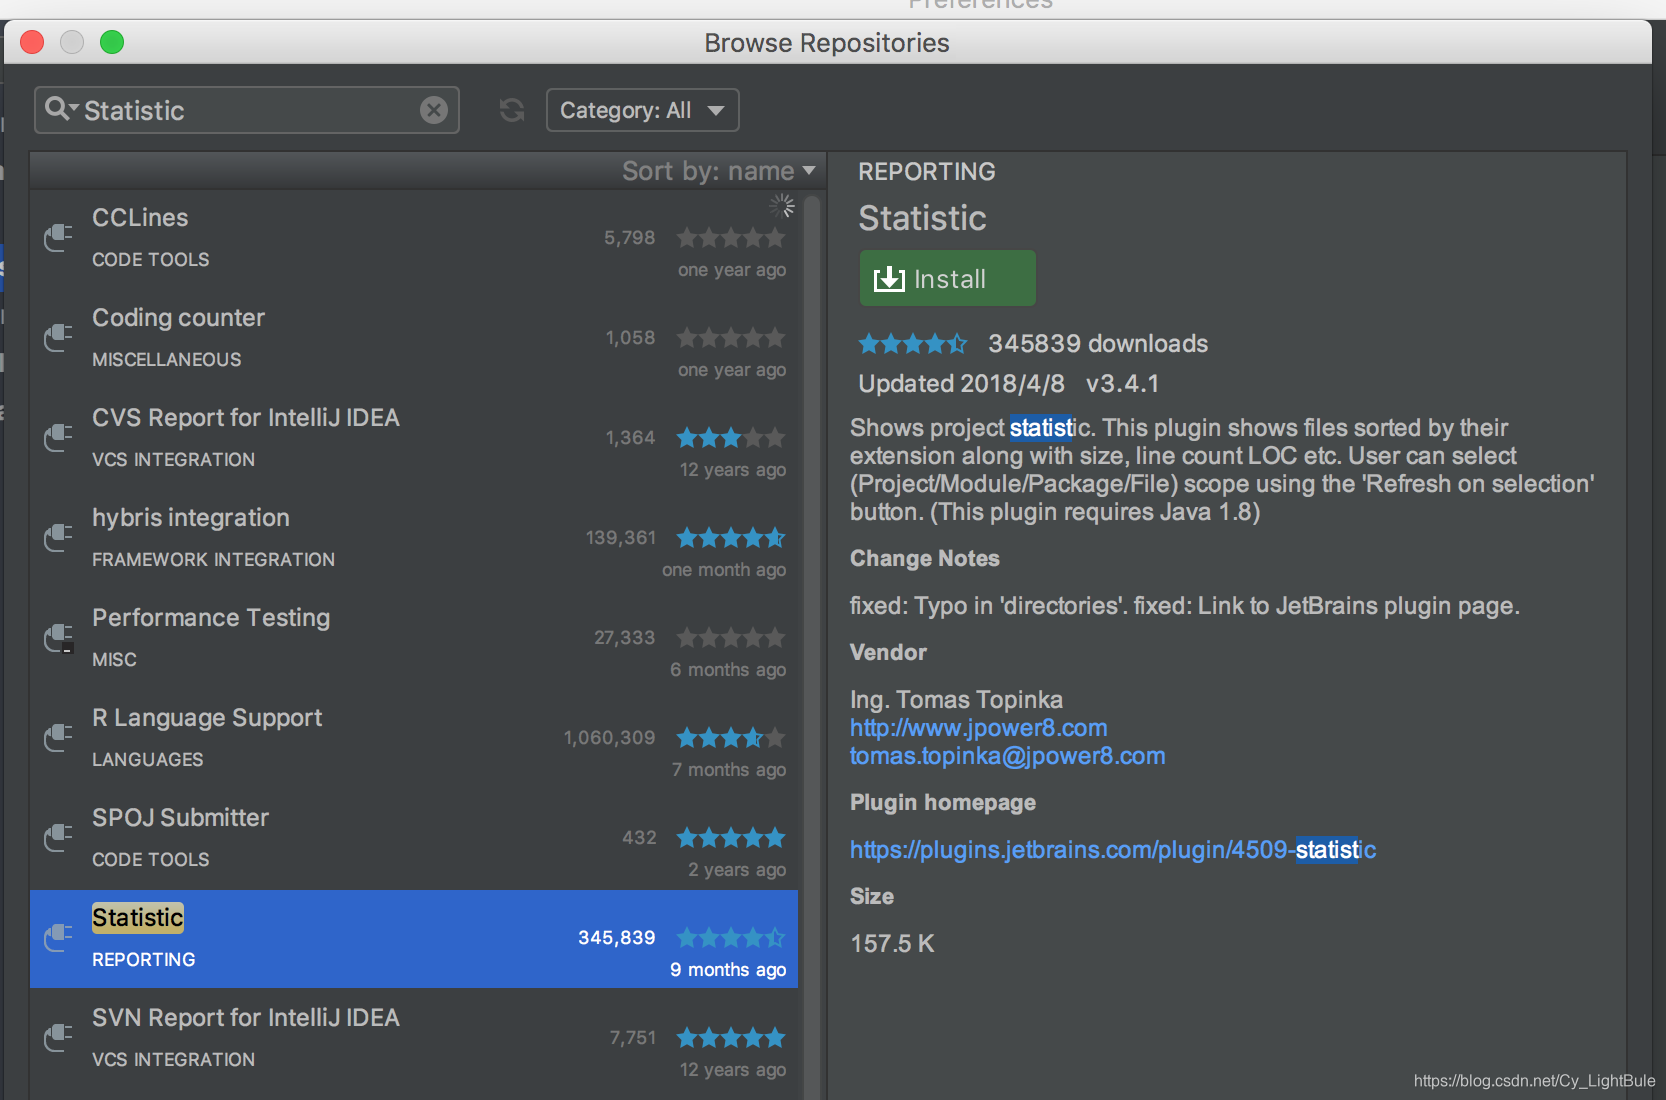The image size is (1666, 1100).
Task: Install the Statistic plugin
Action: point(947,278)
